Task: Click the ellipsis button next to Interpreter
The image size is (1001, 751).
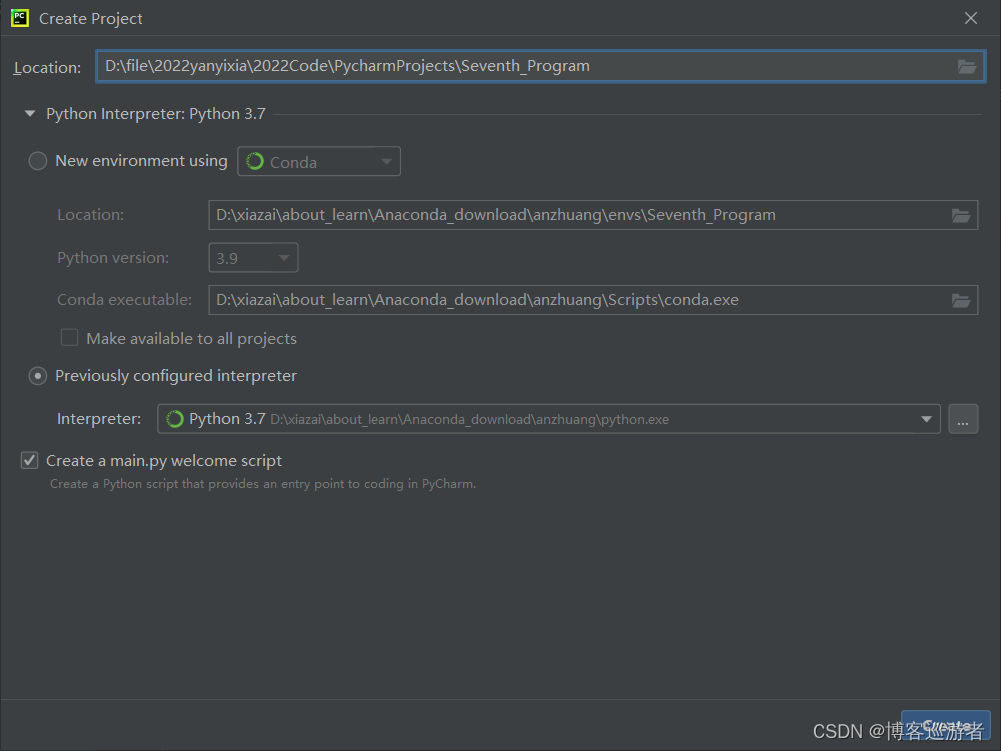Action: click(963, 419)
